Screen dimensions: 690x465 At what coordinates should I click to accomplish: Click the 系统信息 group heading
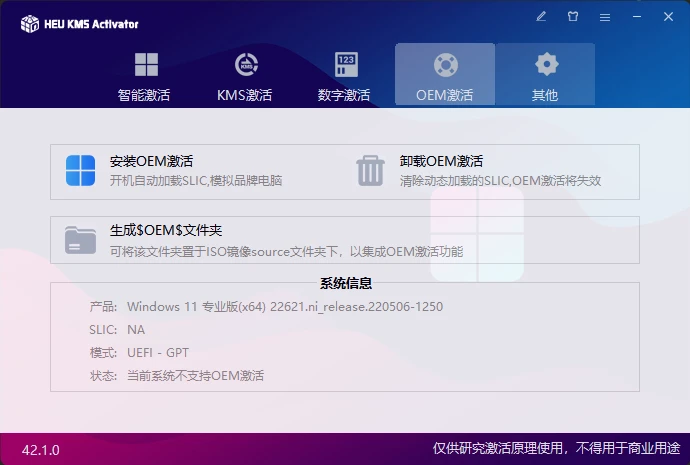346,283
